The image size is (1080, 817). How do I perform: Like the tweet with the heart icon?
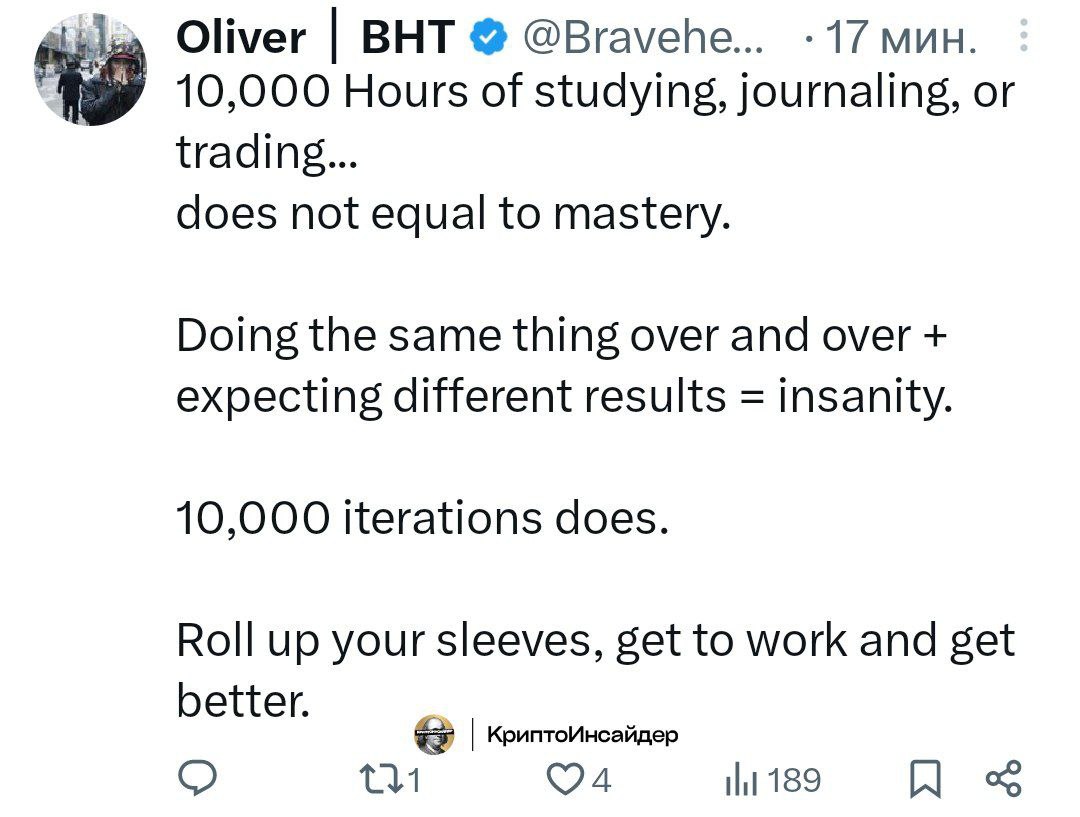tap(564, 780)
